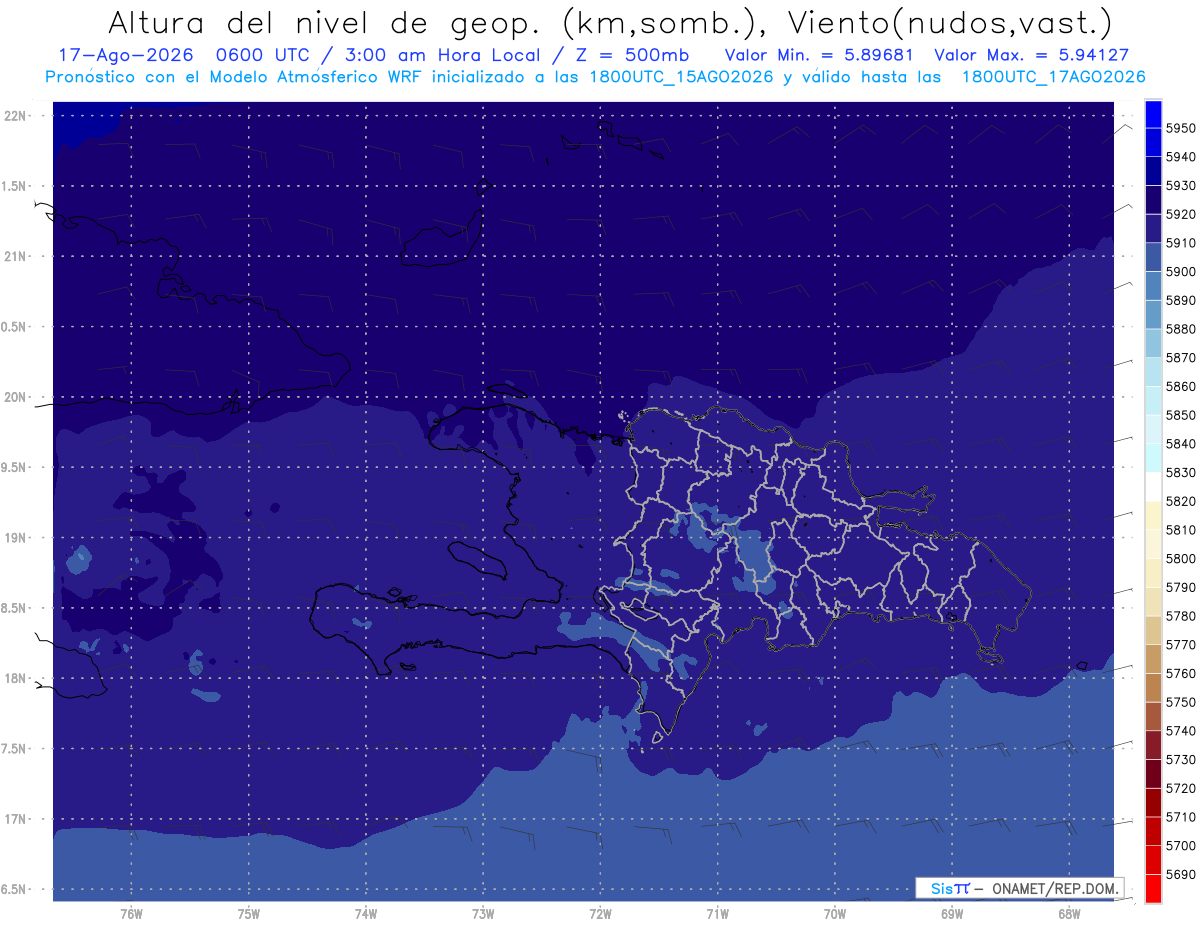Click the SisTT ONAMET/REP.DOM. logo box

(1019, 888)
